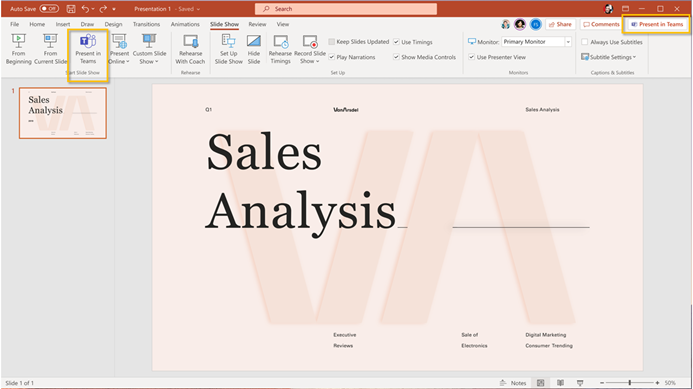Start Rehearse Timings
The height and width of the screenshot is (389, 693).
point(280,49)
